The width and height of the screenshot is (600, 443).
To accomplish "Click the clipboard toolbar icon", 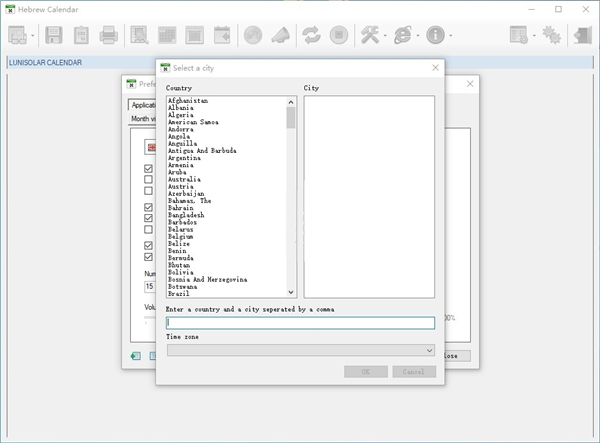I will pyautogui.click(x=81, y=35).
